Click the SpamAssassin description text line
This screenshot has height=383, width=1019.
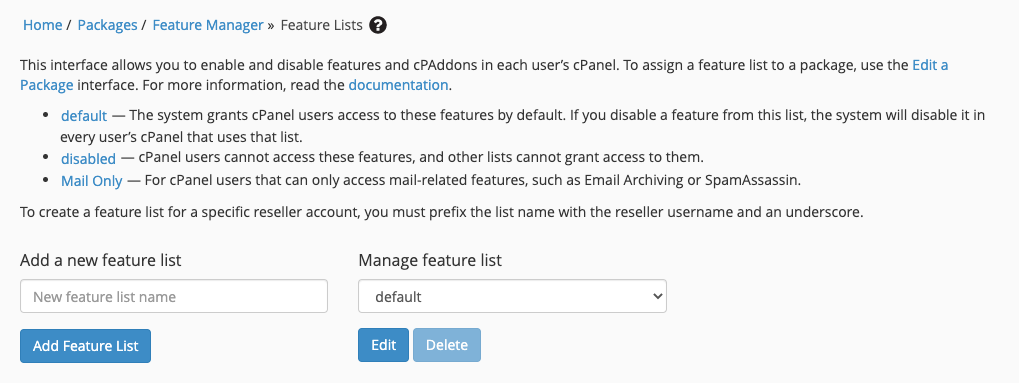(431, 181)
